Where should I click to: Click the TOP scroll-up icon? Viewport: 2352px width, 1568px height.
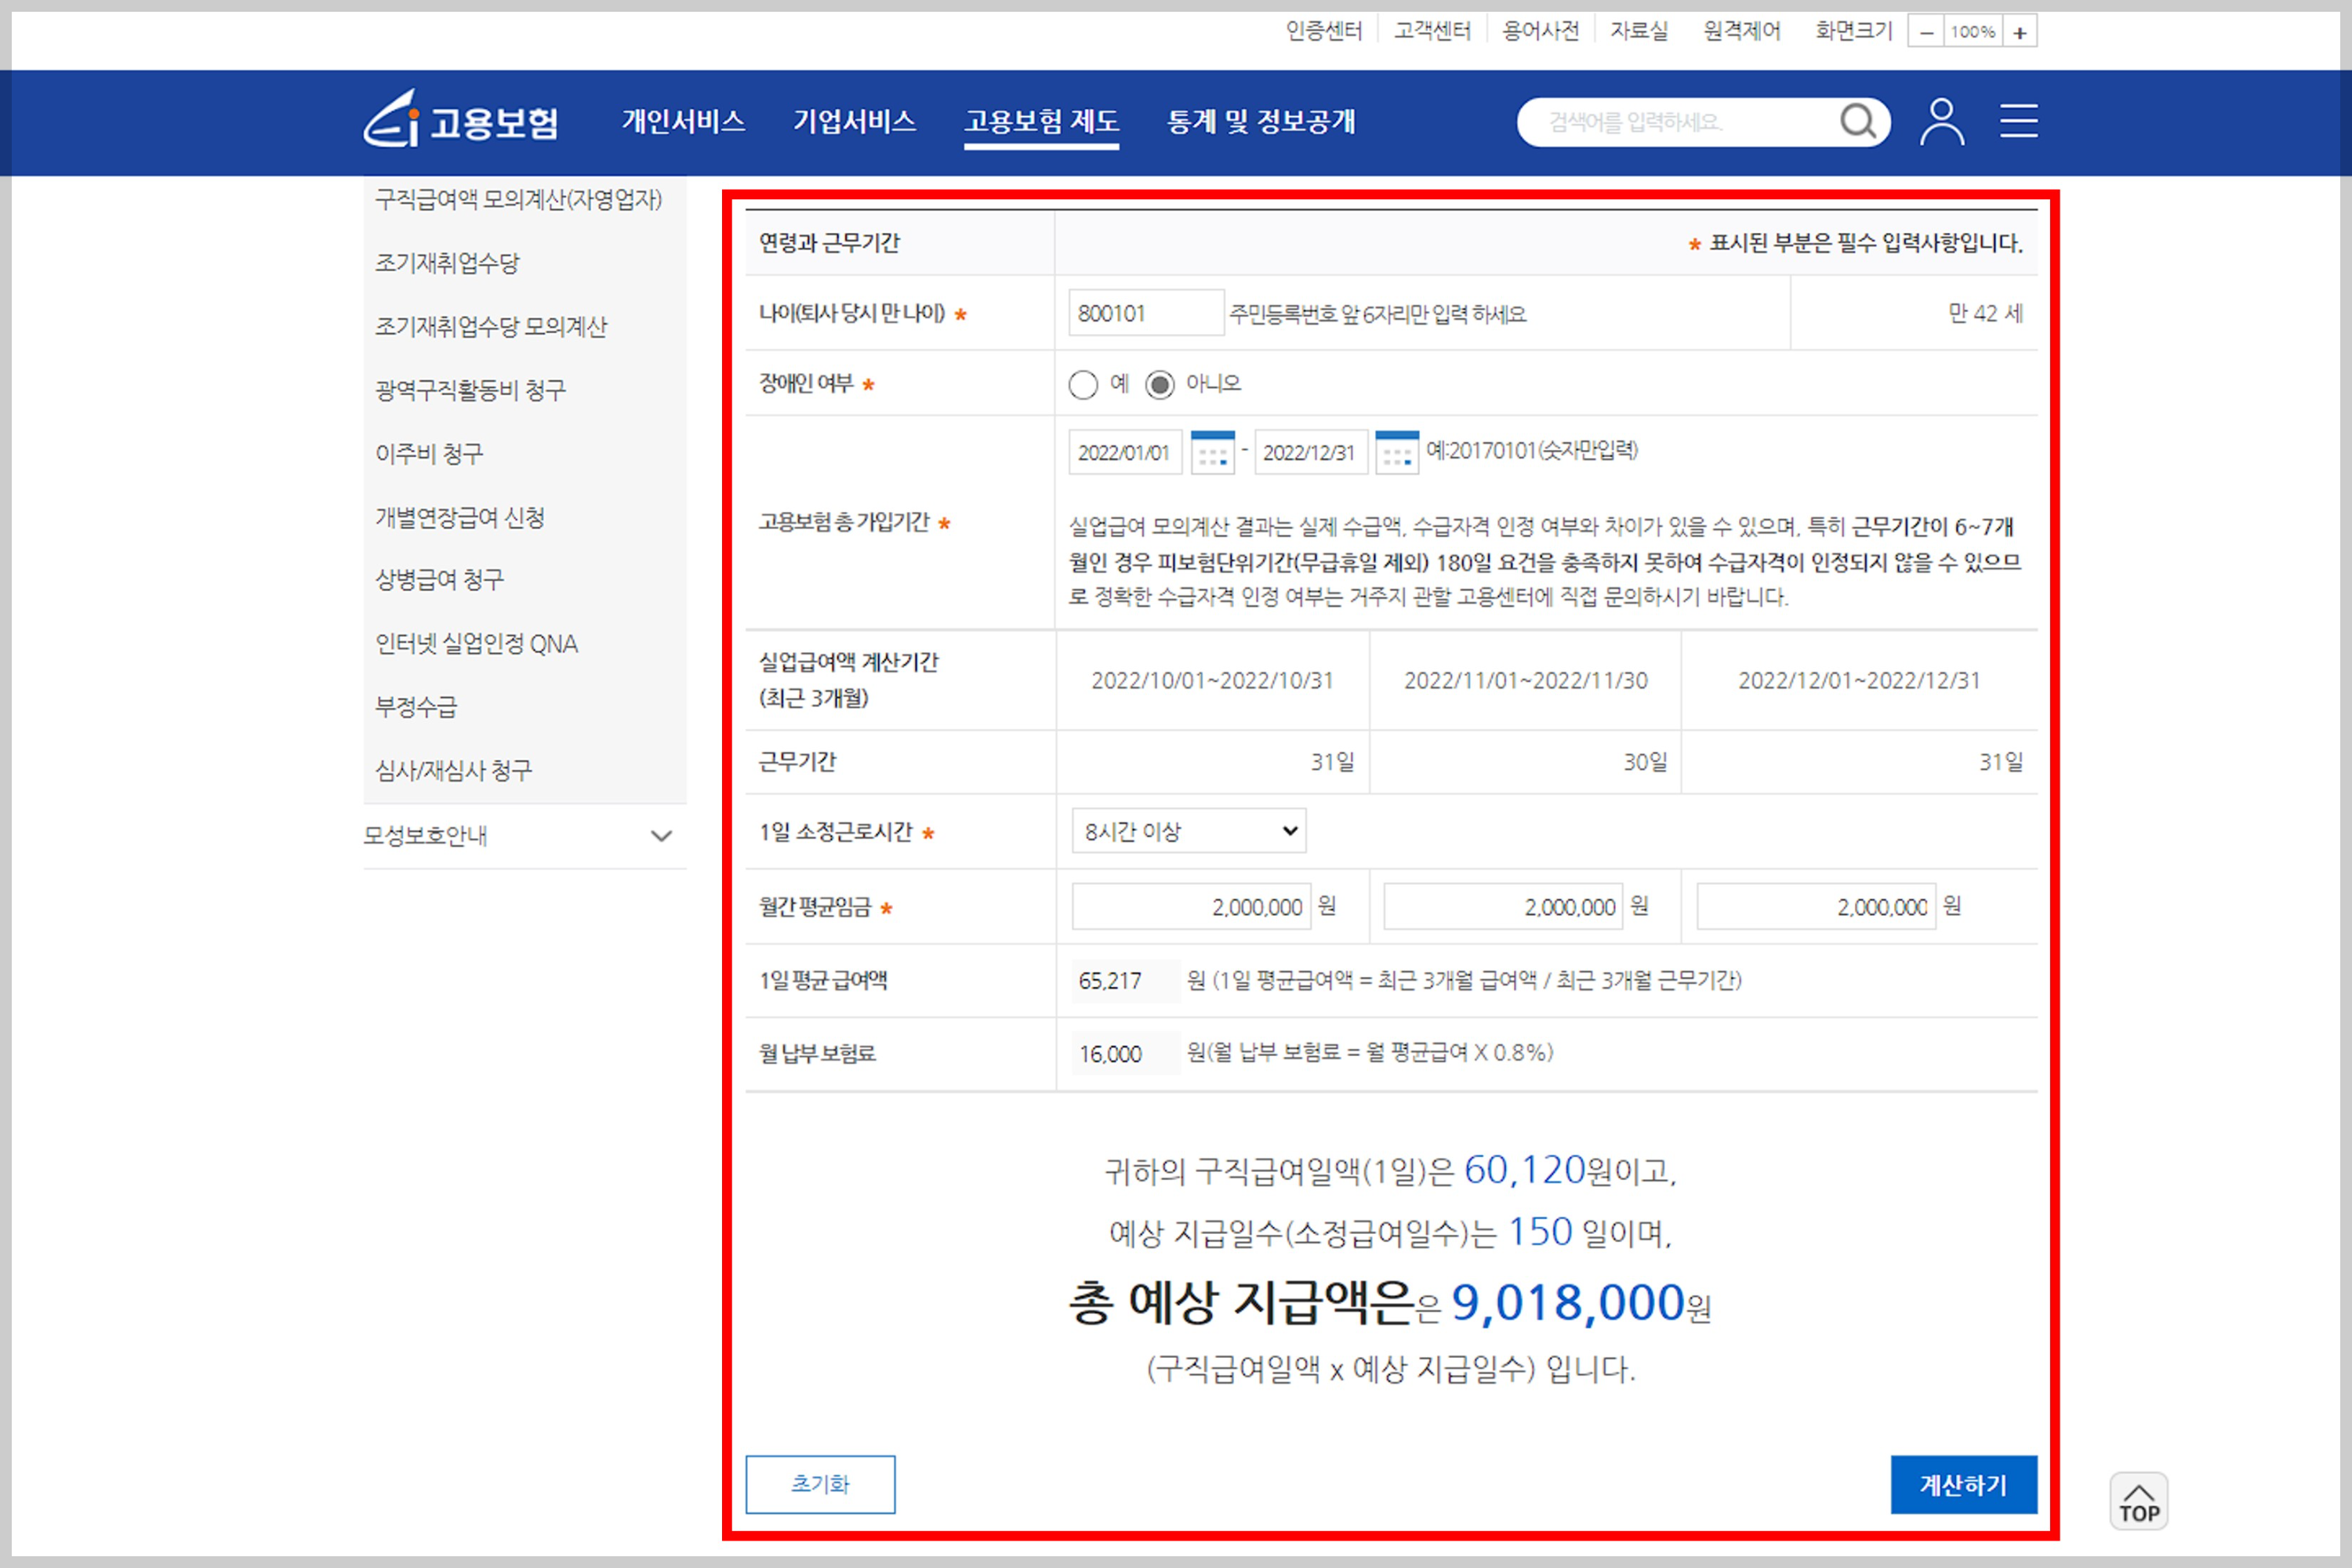(x=2138, y=1500)
